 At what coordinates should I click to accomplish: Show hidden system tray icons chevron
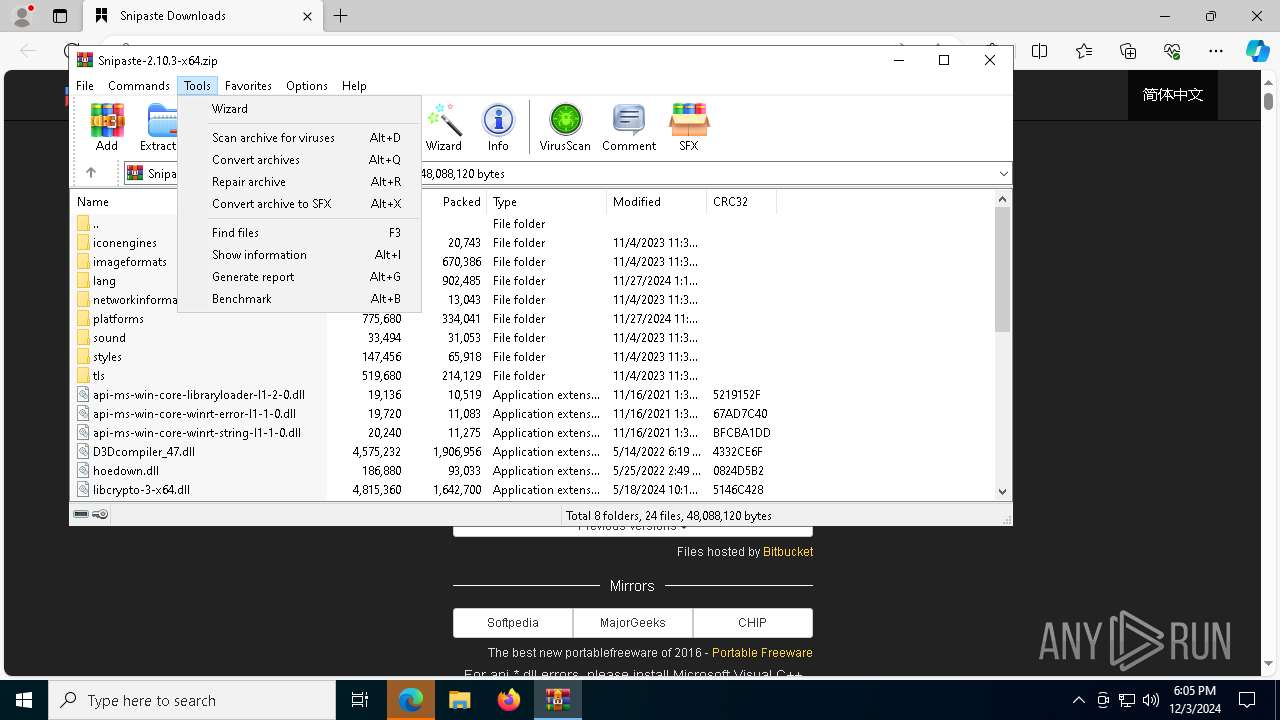1078,700
